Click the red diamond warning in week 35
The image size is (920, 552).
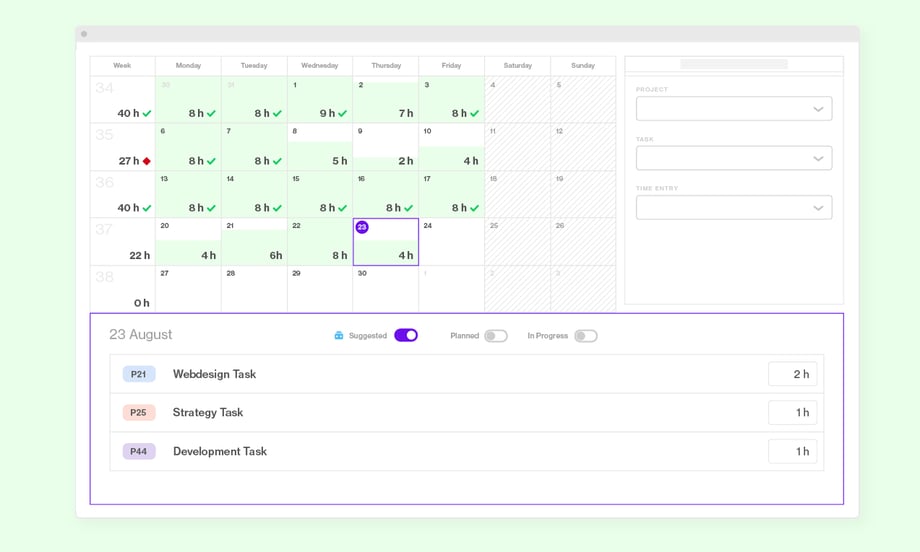pyautogui.click(x=147, y=161)
